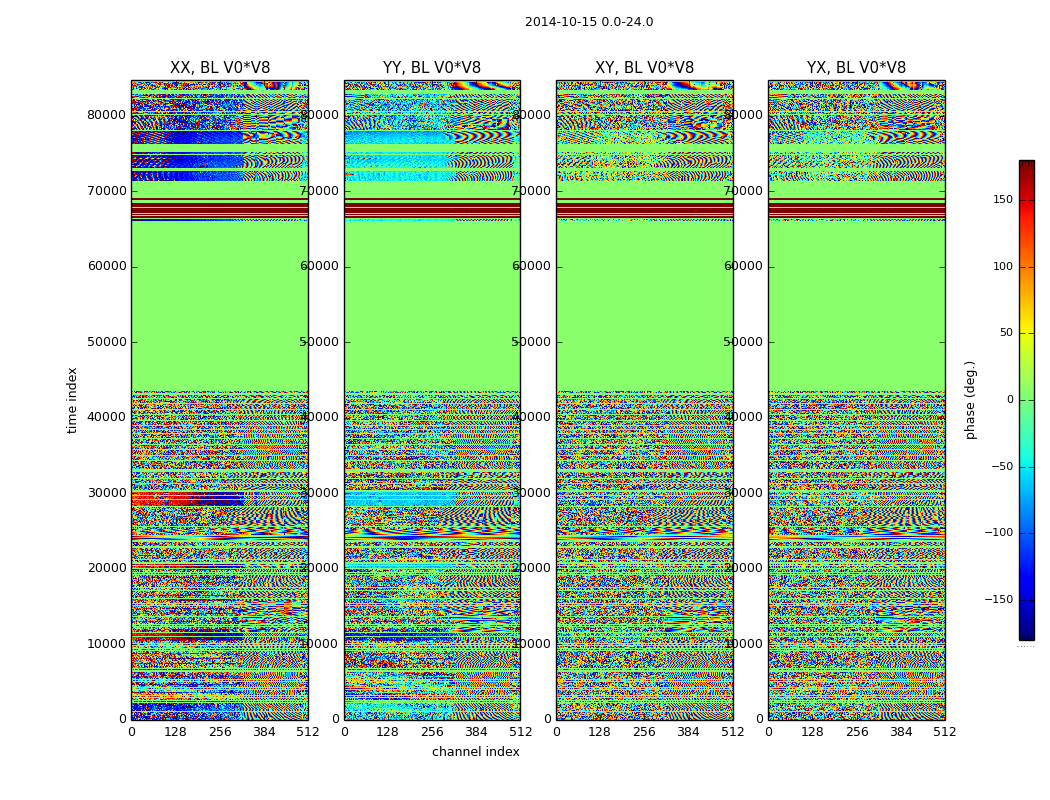The width and height of the screenshot is (1050, 800).
Task: Click colorbar tick label "100"
Action: tap(1003, 266)
